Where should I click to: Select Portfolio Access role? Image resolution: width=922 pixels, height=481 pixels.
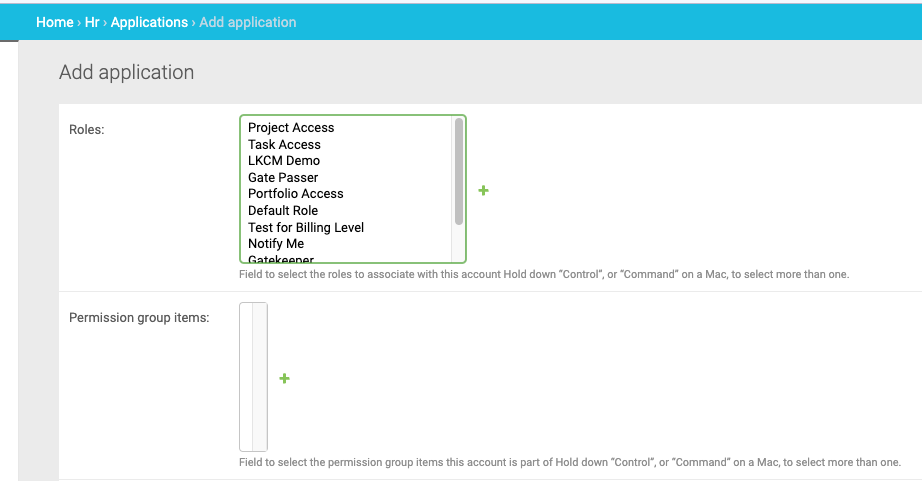coord(295,194)
